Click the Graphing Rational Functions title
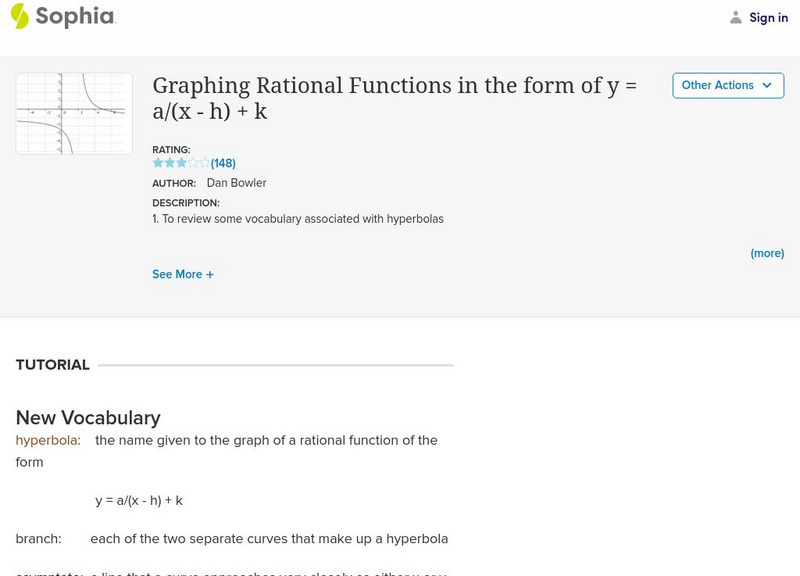 [394, 97]
